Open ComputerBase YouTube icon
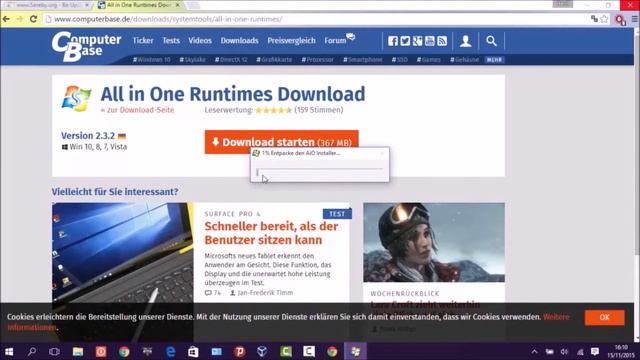Screen dimensions: 640x360 point(429,41)
